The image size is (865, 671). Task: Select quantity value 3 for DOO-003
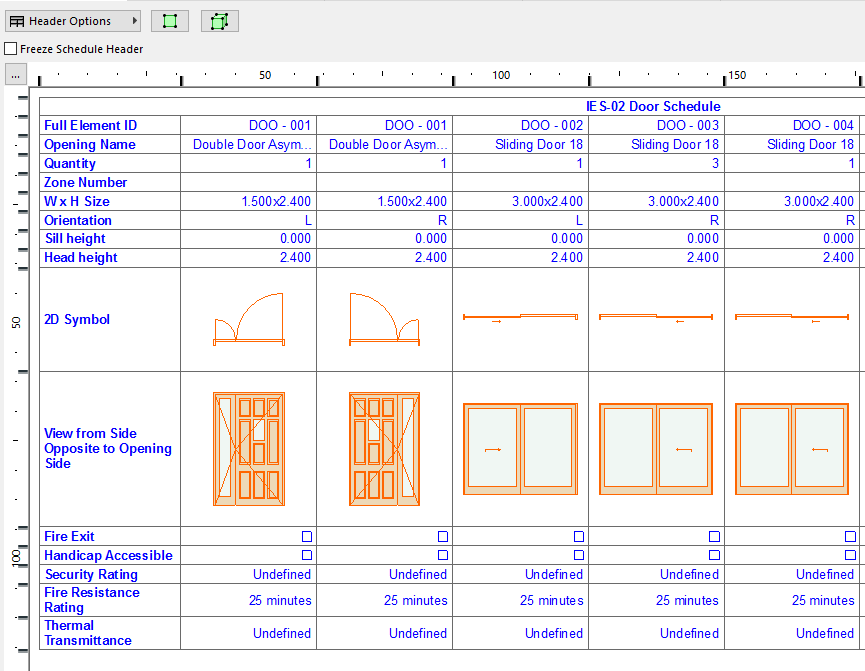pos(656,163)
